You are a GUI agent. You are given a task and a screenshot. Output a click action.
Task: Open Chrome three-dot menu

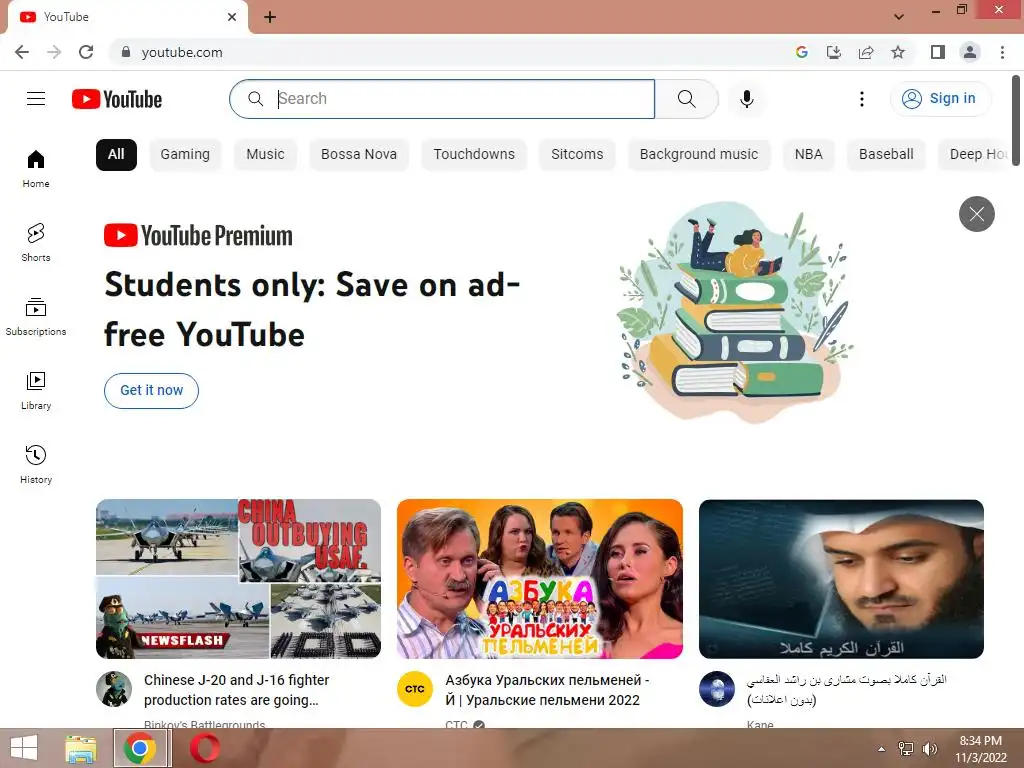[1002, 52]
